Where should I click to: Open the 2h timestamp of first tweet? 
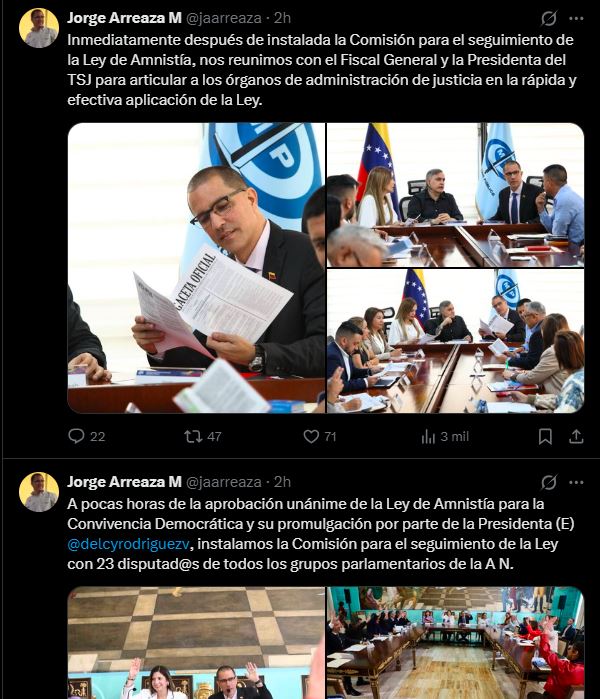pyautogui.click(x=282, y=18)
